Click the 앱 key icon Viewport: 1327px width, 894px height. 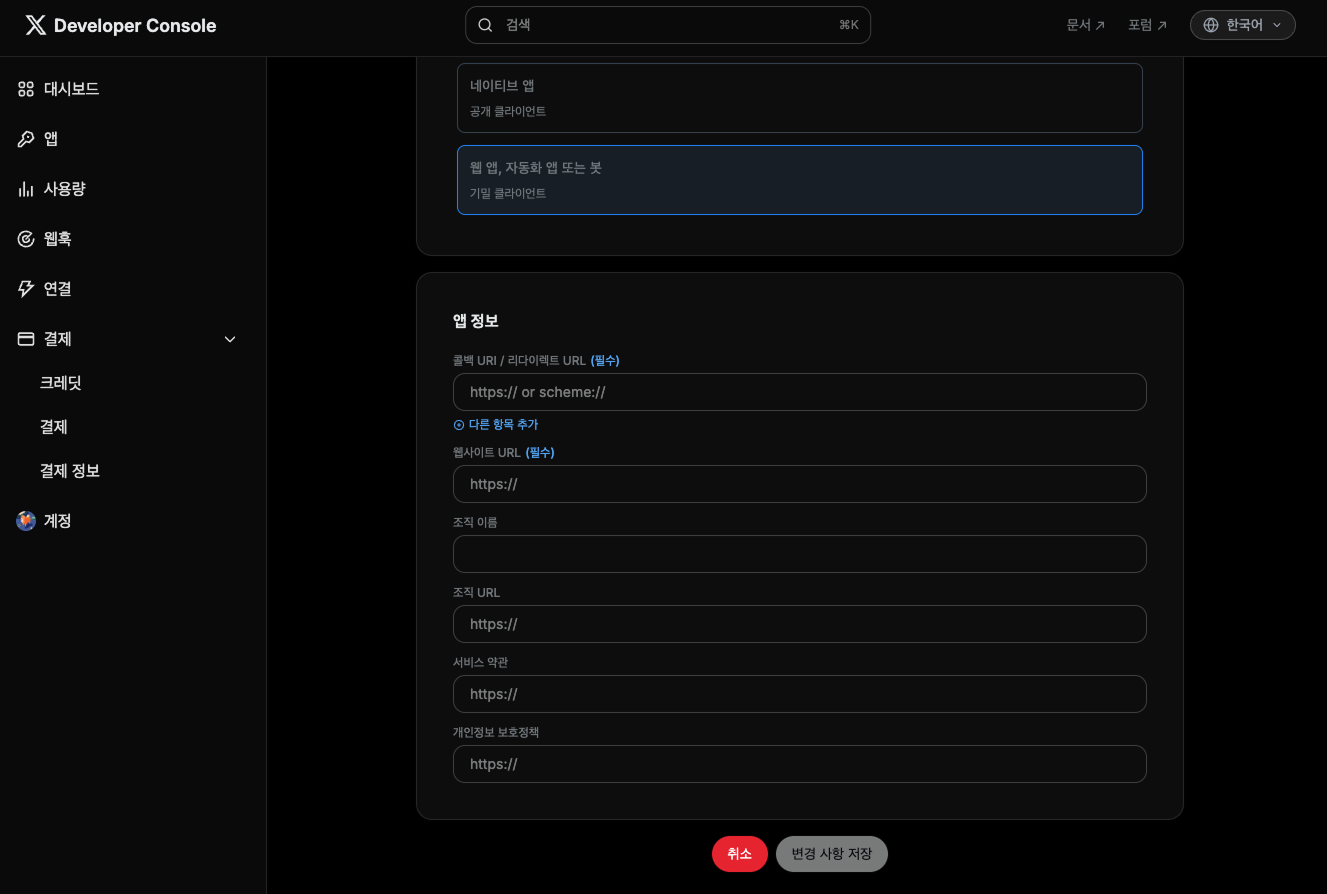pyautogui.click(x=26, y=139)
